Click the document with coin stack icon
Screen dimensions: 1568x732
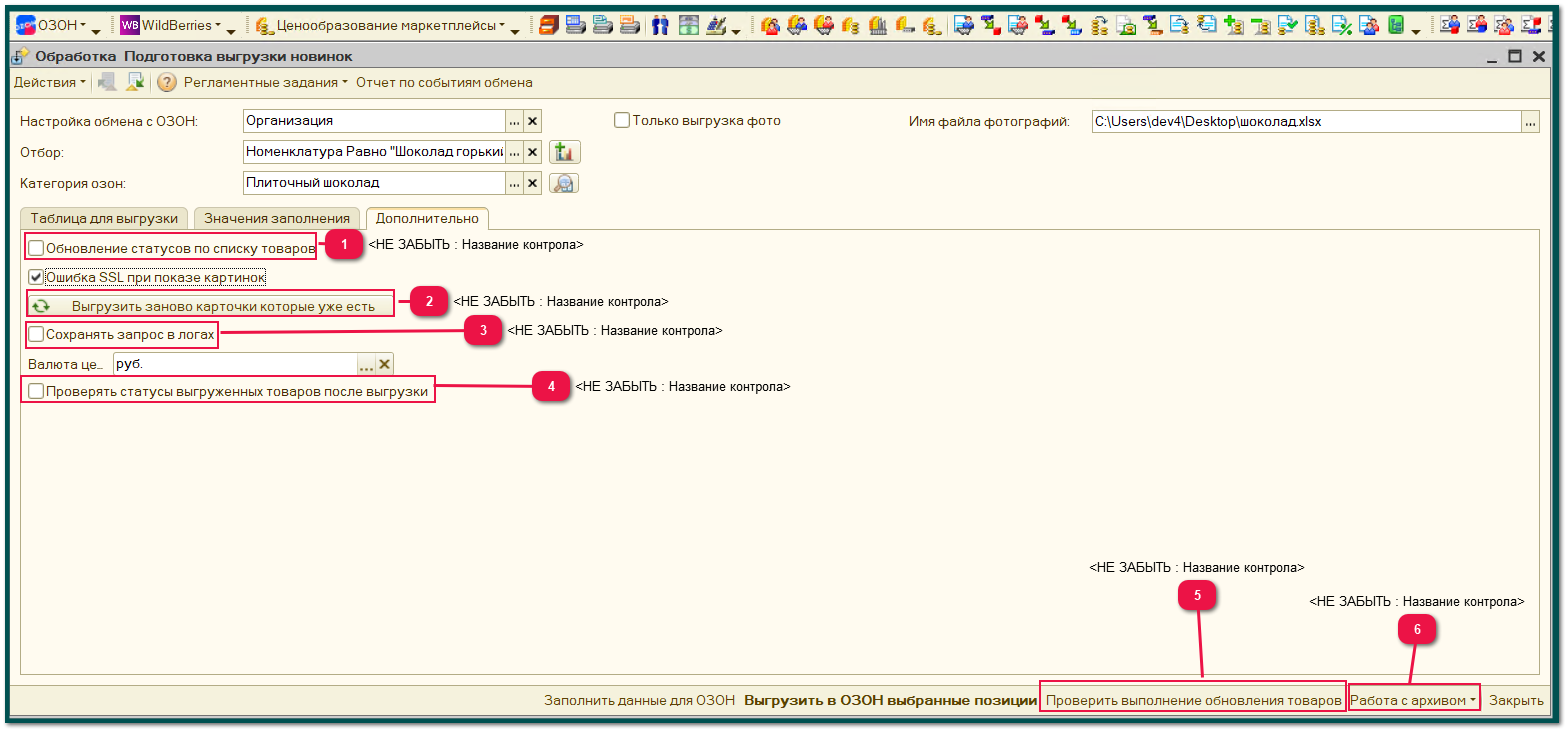click(x=1315, y=26)
